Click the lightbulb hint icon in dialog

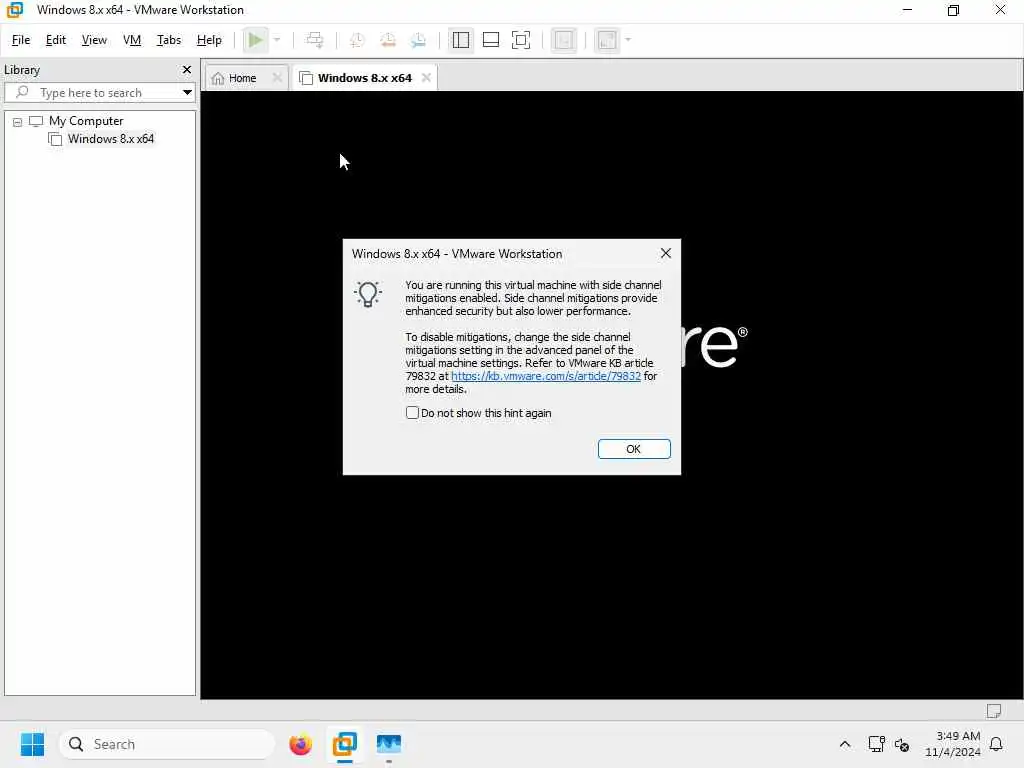click(x=368, y=294)
